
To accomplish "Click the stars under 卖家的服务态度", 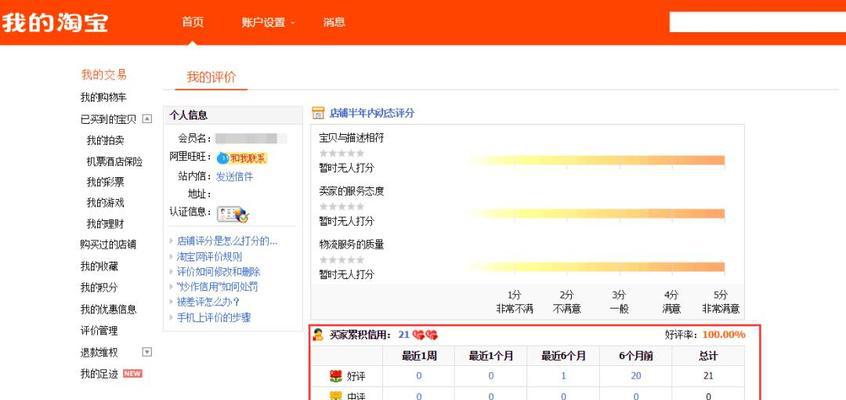I will pyautogui.click(x=342, y=206).
